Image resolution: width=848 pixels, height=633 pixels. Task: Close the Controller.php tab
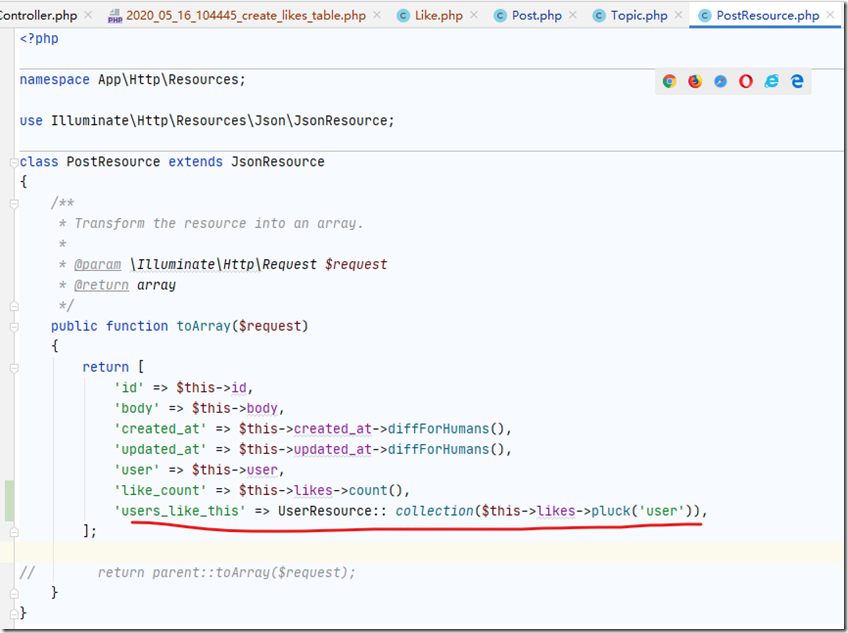[89, 15]
